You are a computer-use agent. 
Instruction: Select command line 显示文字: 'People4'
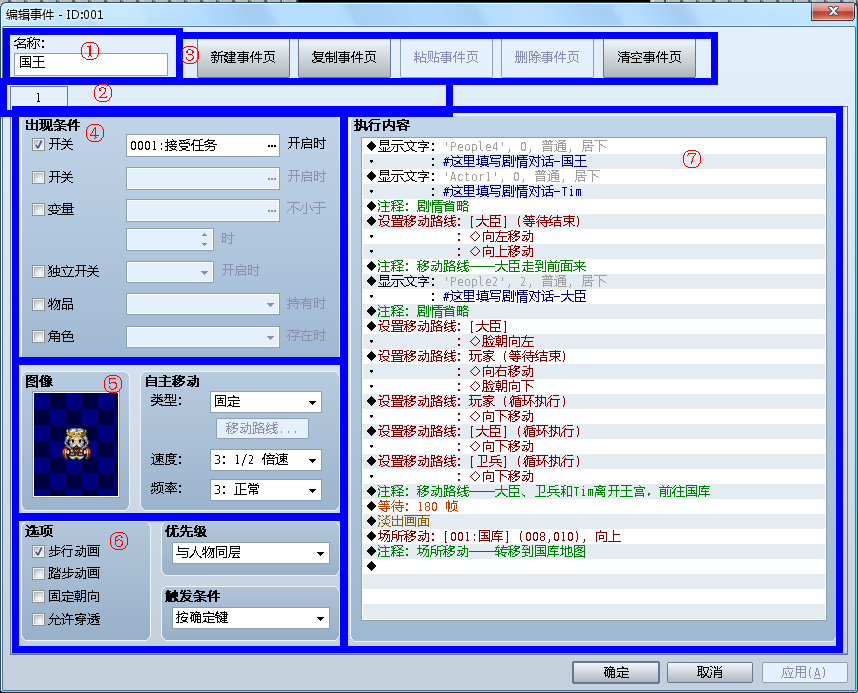click(594, 146)
